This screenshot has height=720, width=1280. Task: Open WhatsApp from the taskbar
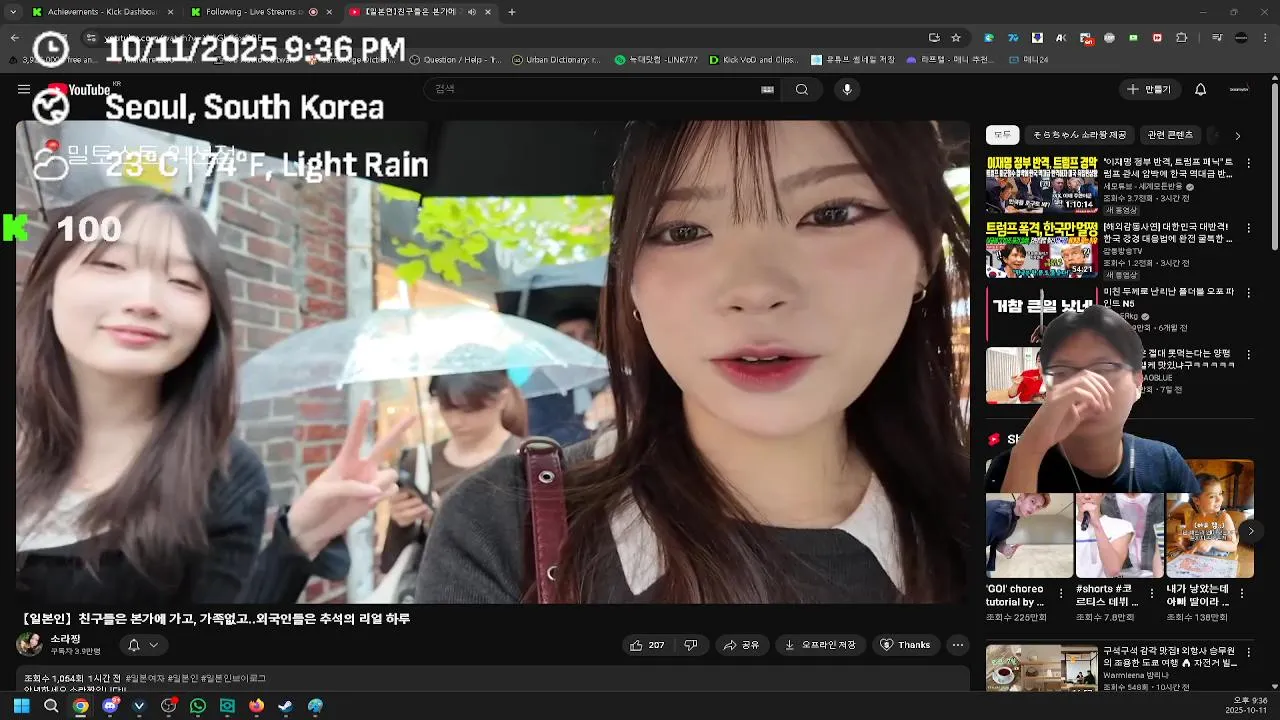click(198, 706)
